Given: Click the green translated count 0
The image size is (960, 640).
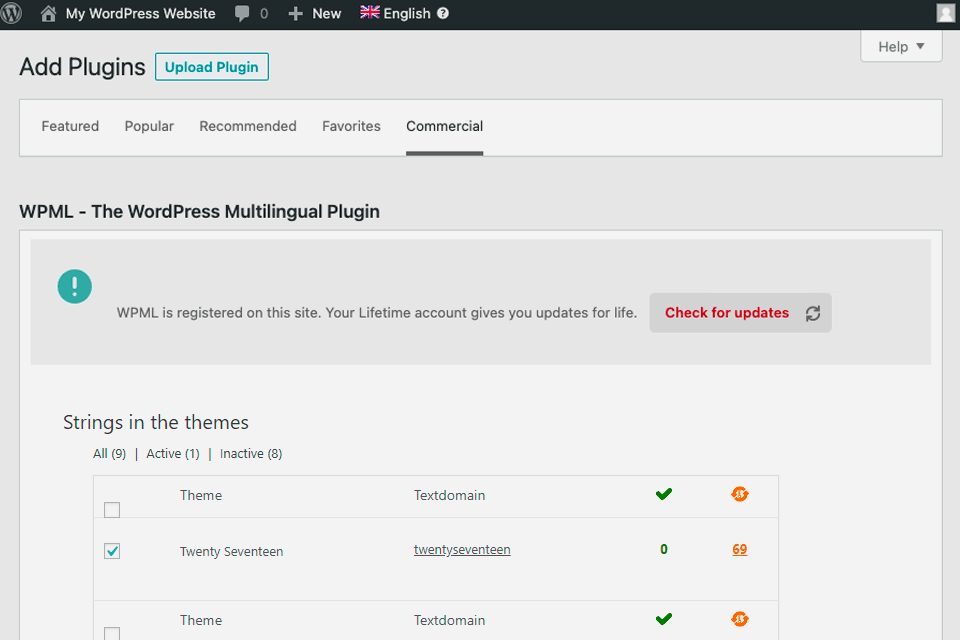Looking at the screenshot, I should pos(664,549).
